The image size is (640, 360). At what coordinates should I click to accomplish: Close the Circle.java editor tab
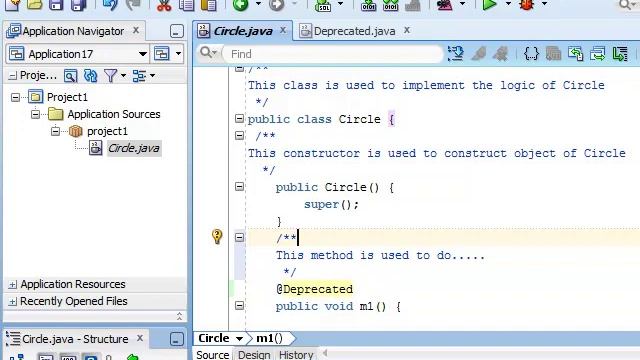pyautogui.click(x=283, y=30)
